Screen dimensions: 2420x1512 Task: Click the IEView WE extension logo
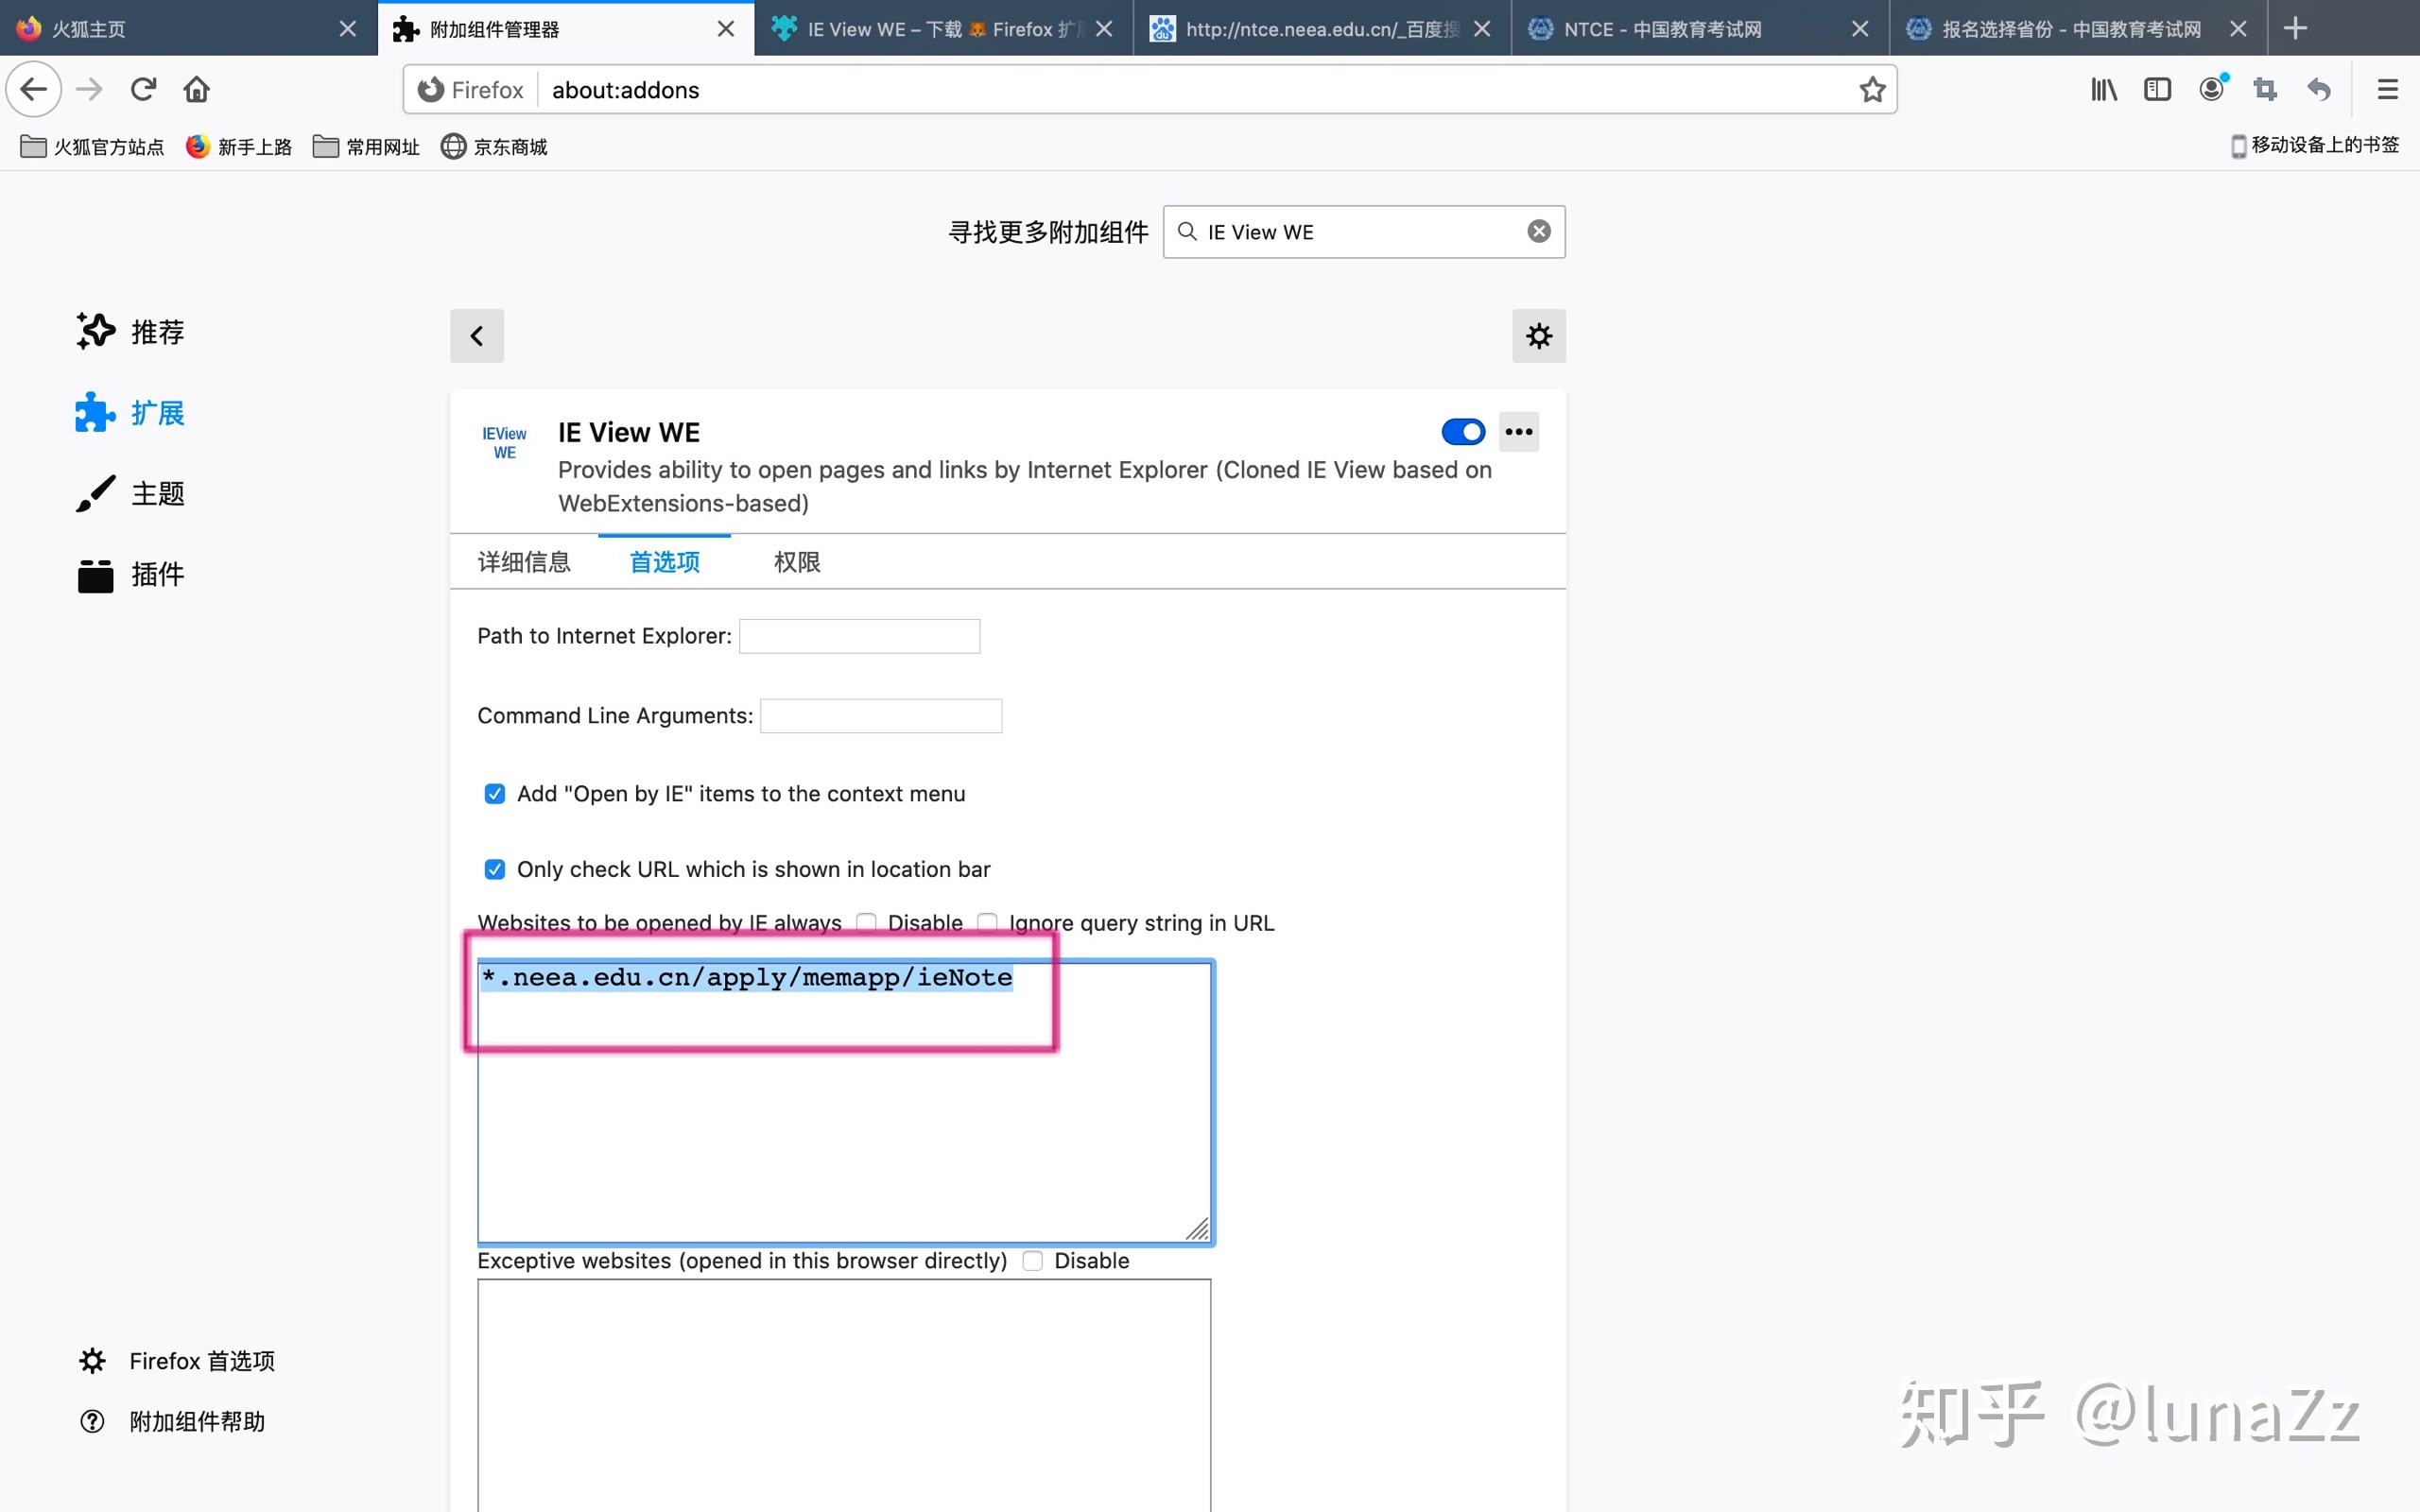504,443
